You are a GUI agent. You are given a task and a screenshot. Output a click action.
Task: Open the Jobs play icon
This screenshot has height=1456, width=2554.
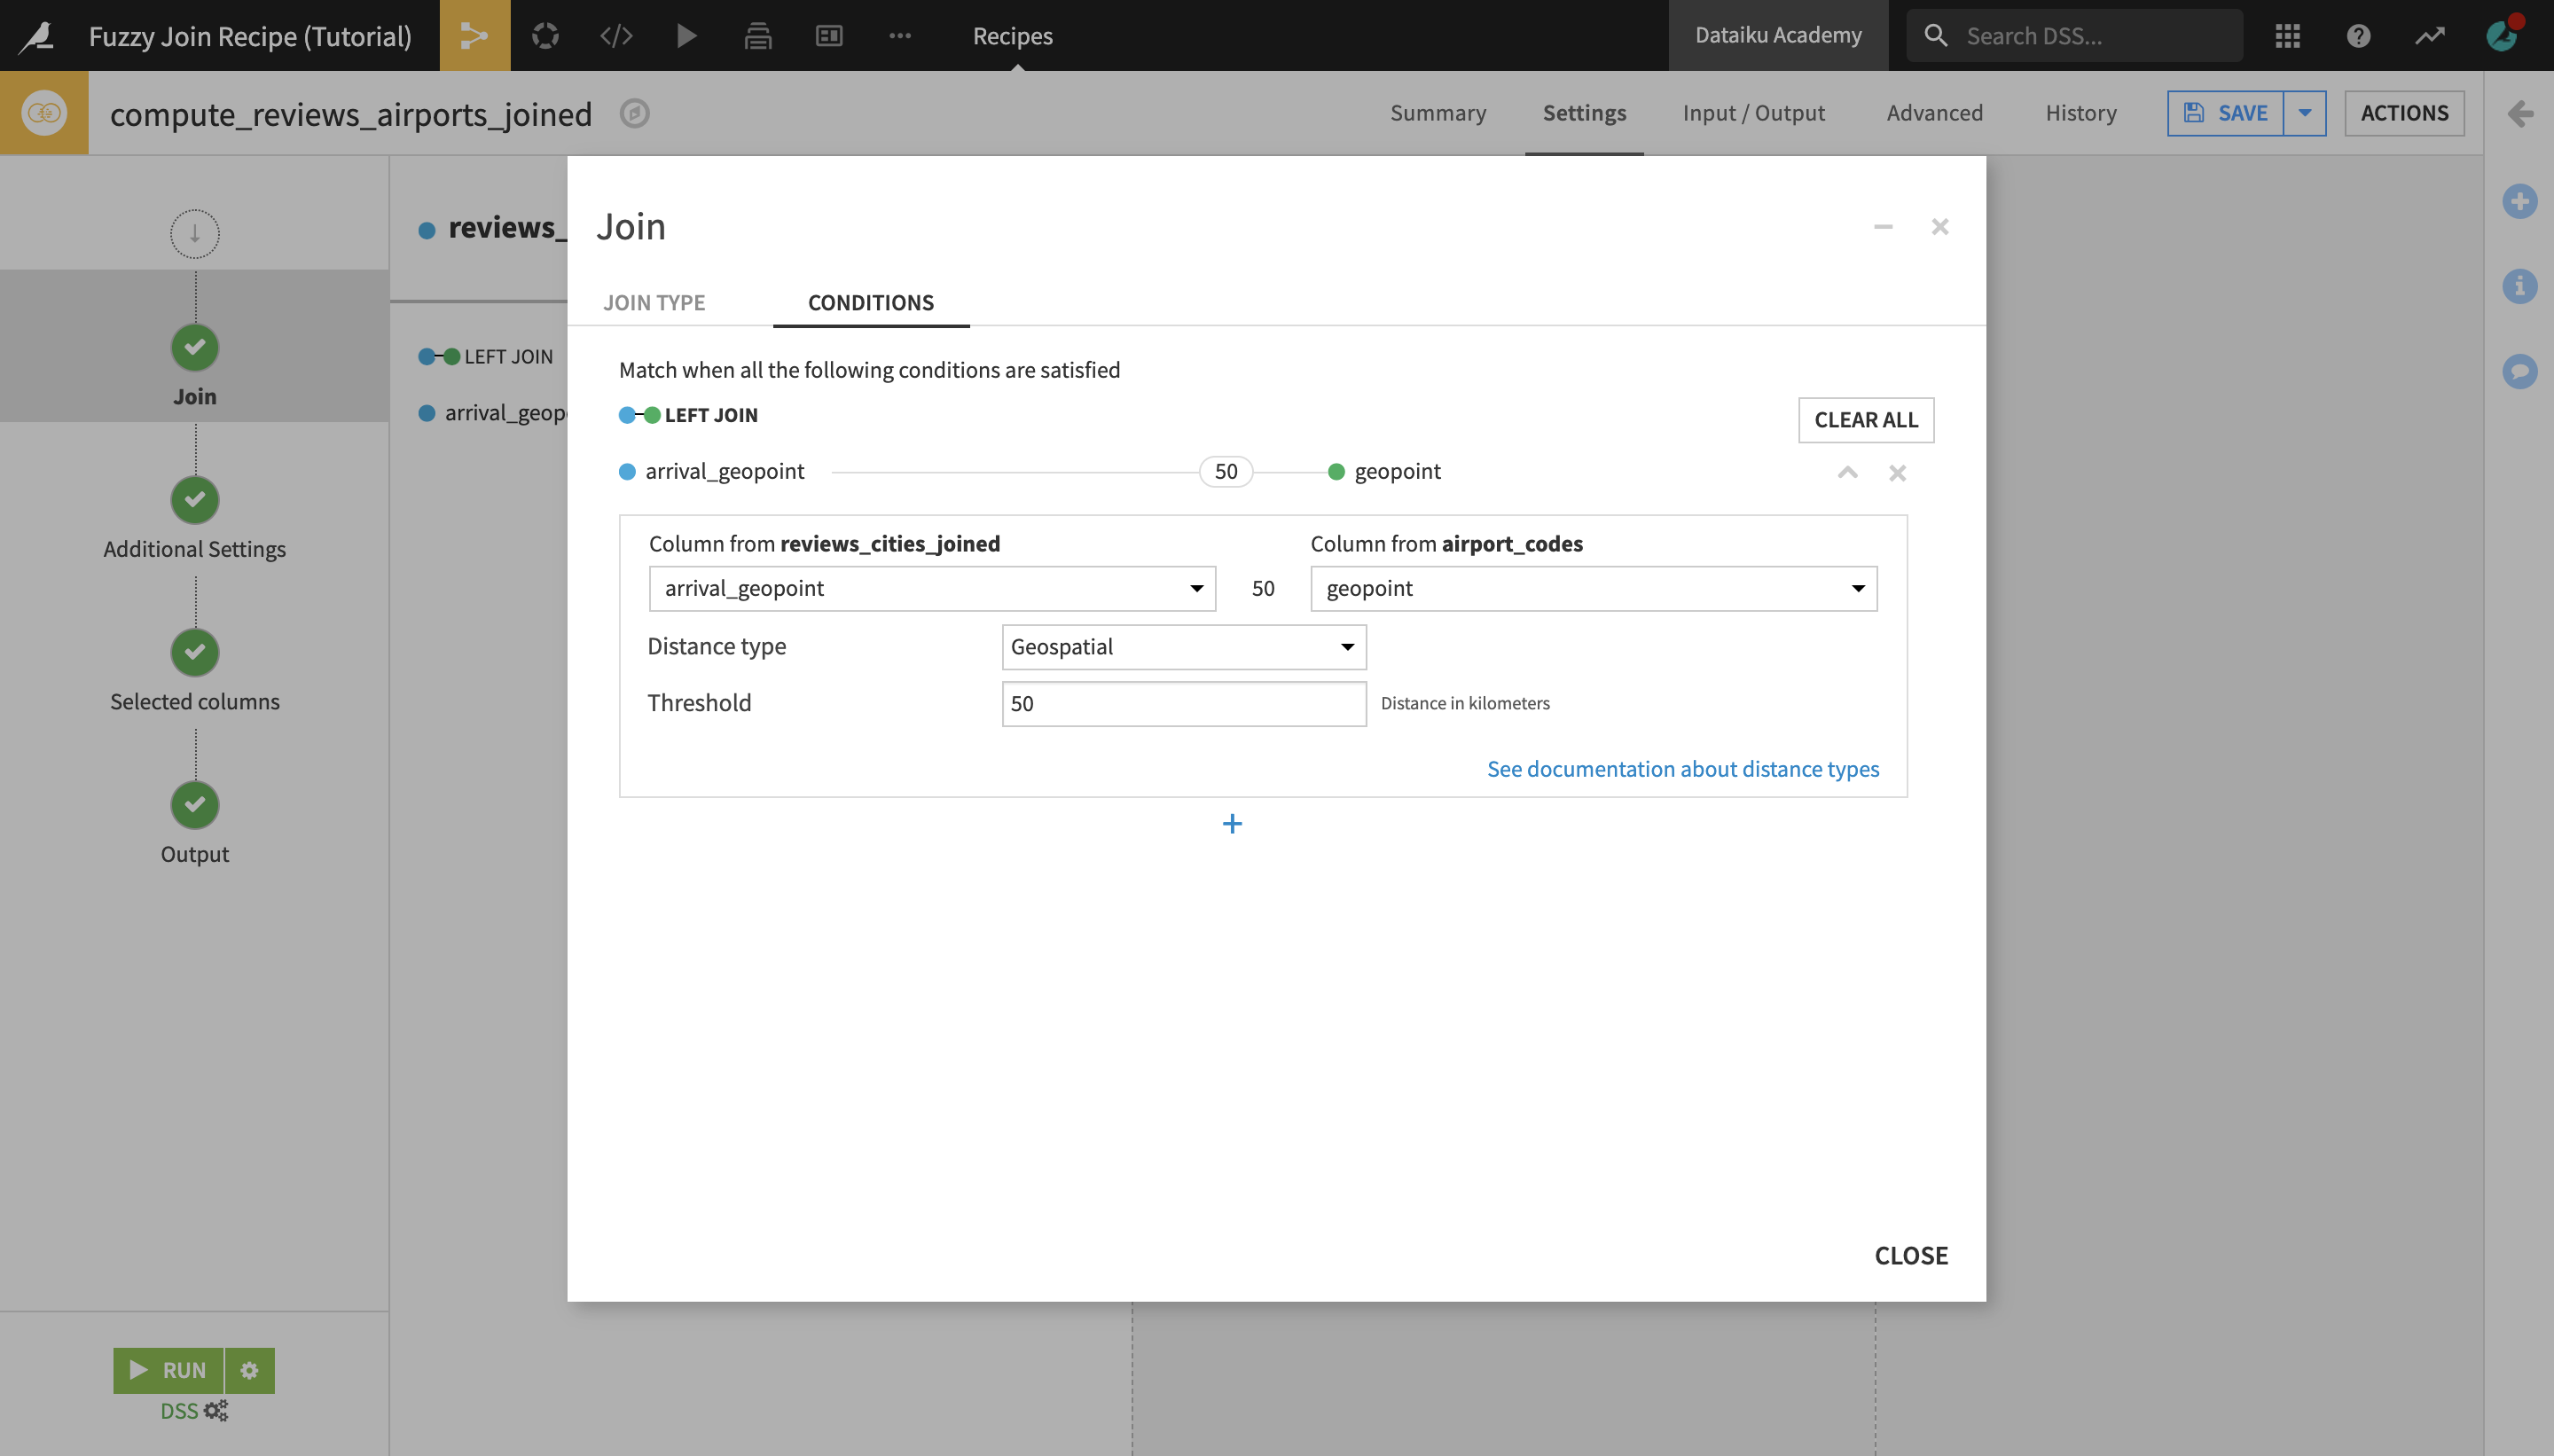(x=687, y=36)
